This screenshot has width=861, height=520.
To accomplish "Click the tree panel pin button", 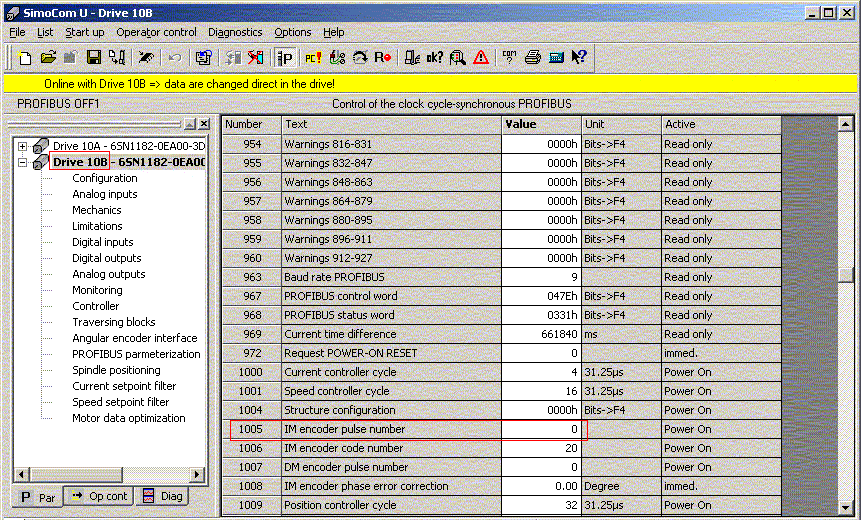I will 190,124.
